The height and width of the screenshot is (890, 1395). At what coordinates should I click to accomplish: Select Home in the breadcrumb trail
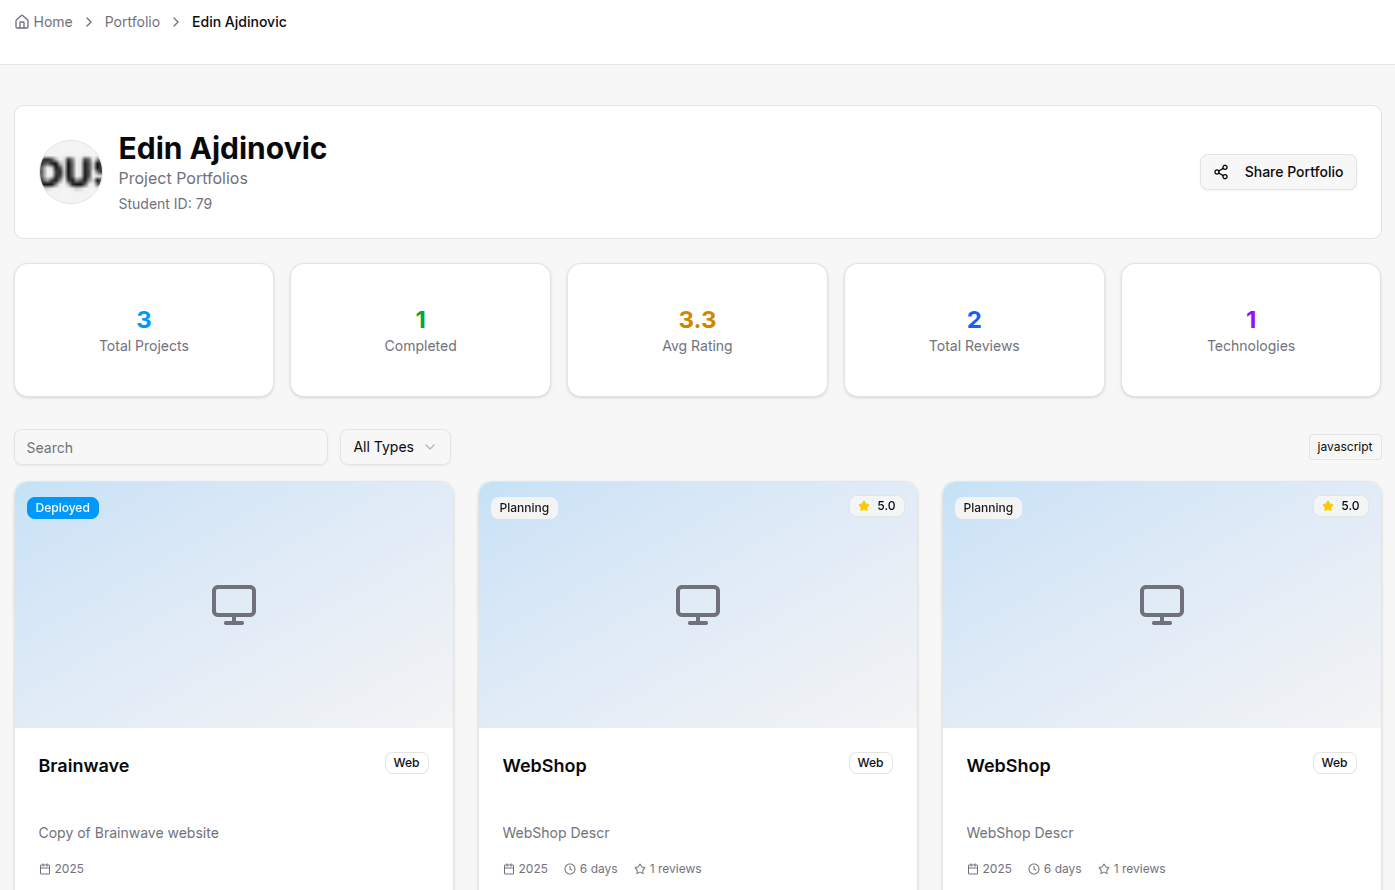(52, 21)
